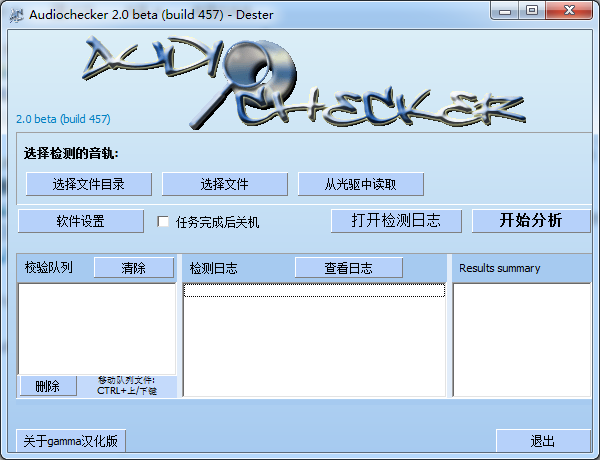Click 查看日志 to view log
This screenshot has width=600, height=460.
pos(348,268)
